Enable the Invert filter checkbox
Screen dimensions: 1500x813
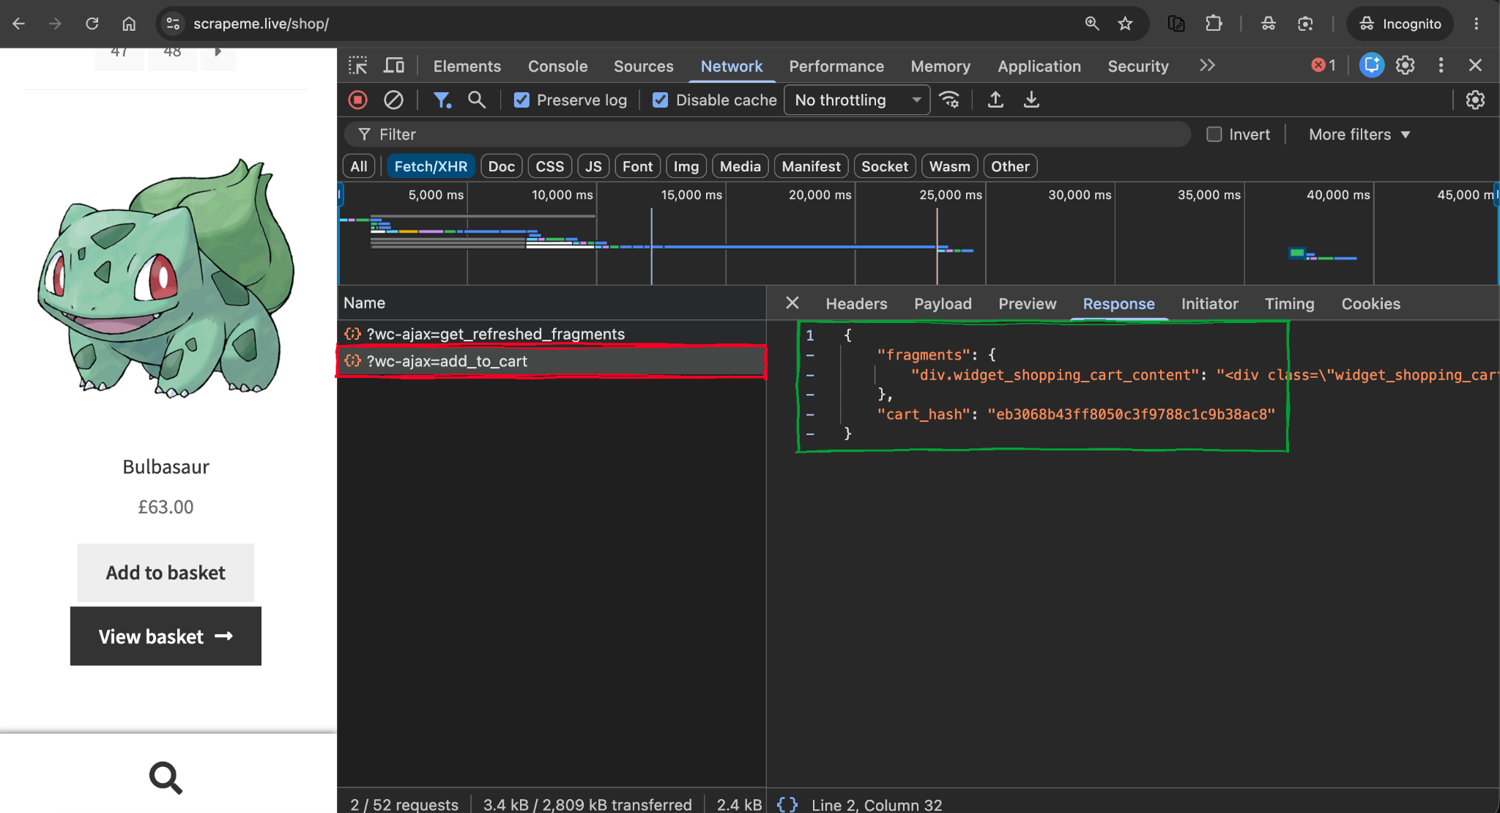click(1214, 134)
